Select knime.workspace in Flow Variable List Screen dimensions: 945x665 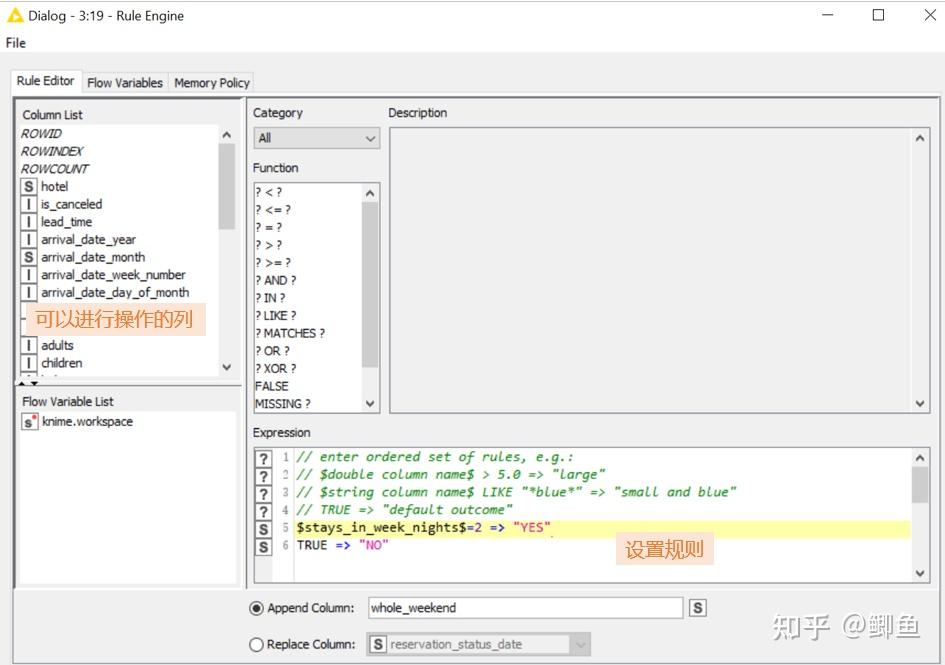(87, 421)
